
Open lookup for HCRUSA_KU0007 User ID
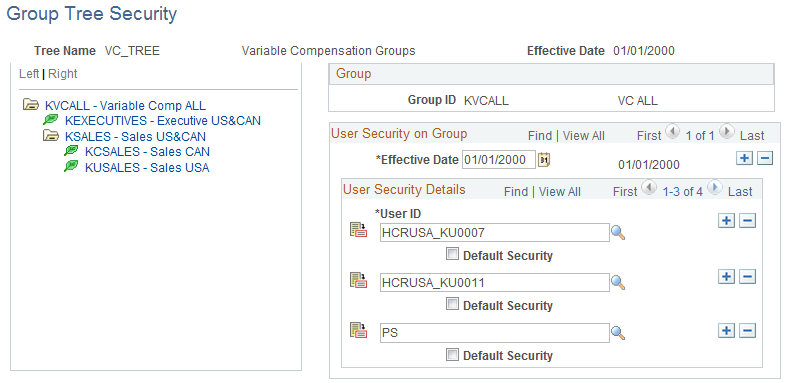click(619, 233)
